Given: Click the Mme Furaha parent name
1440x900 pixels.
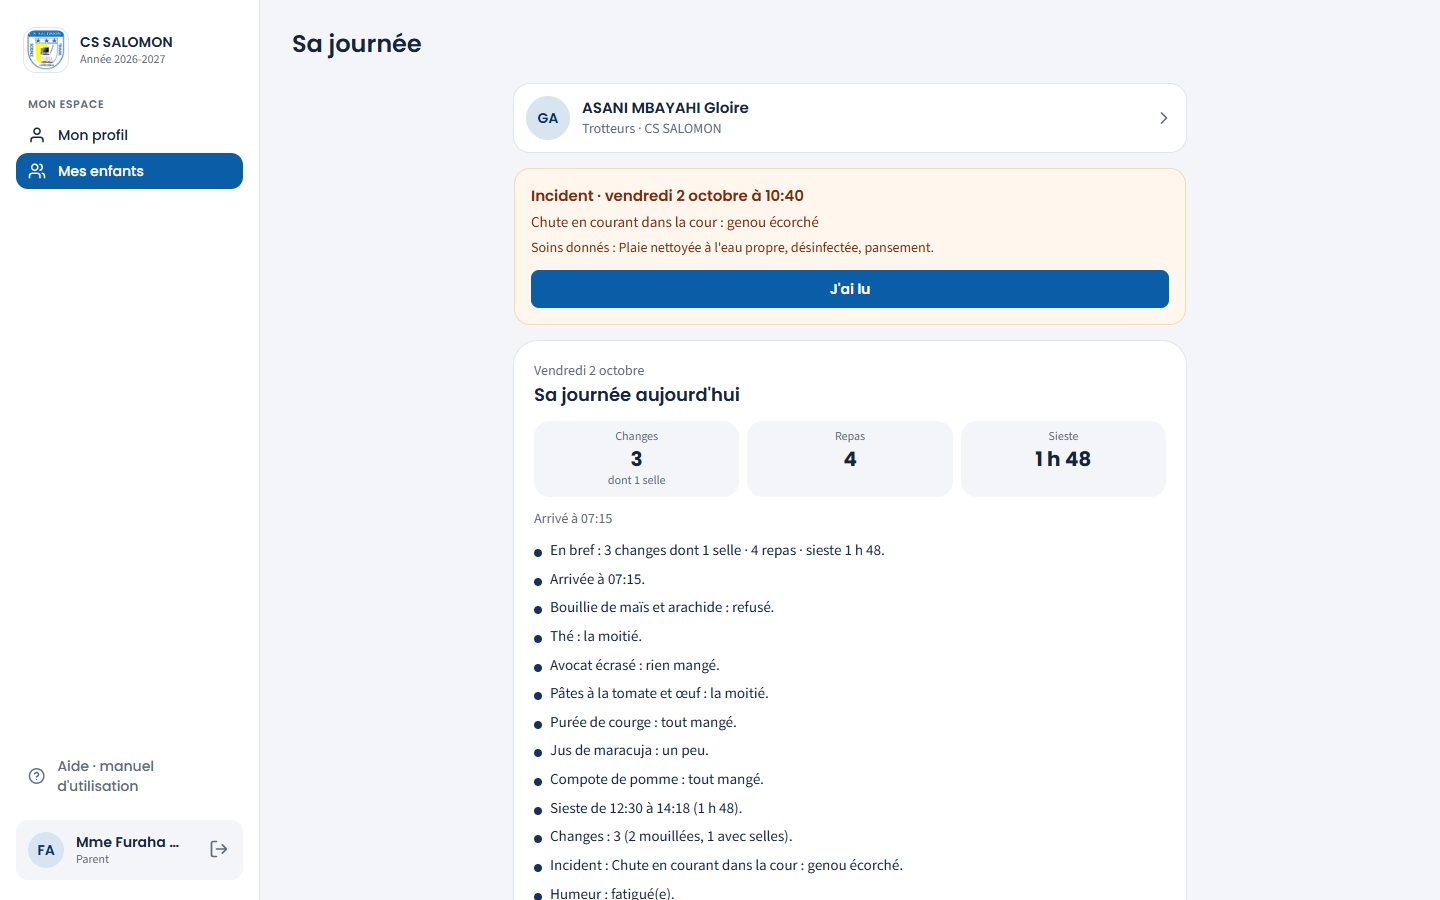Looking at the screenshot, I should pos(128,842).
